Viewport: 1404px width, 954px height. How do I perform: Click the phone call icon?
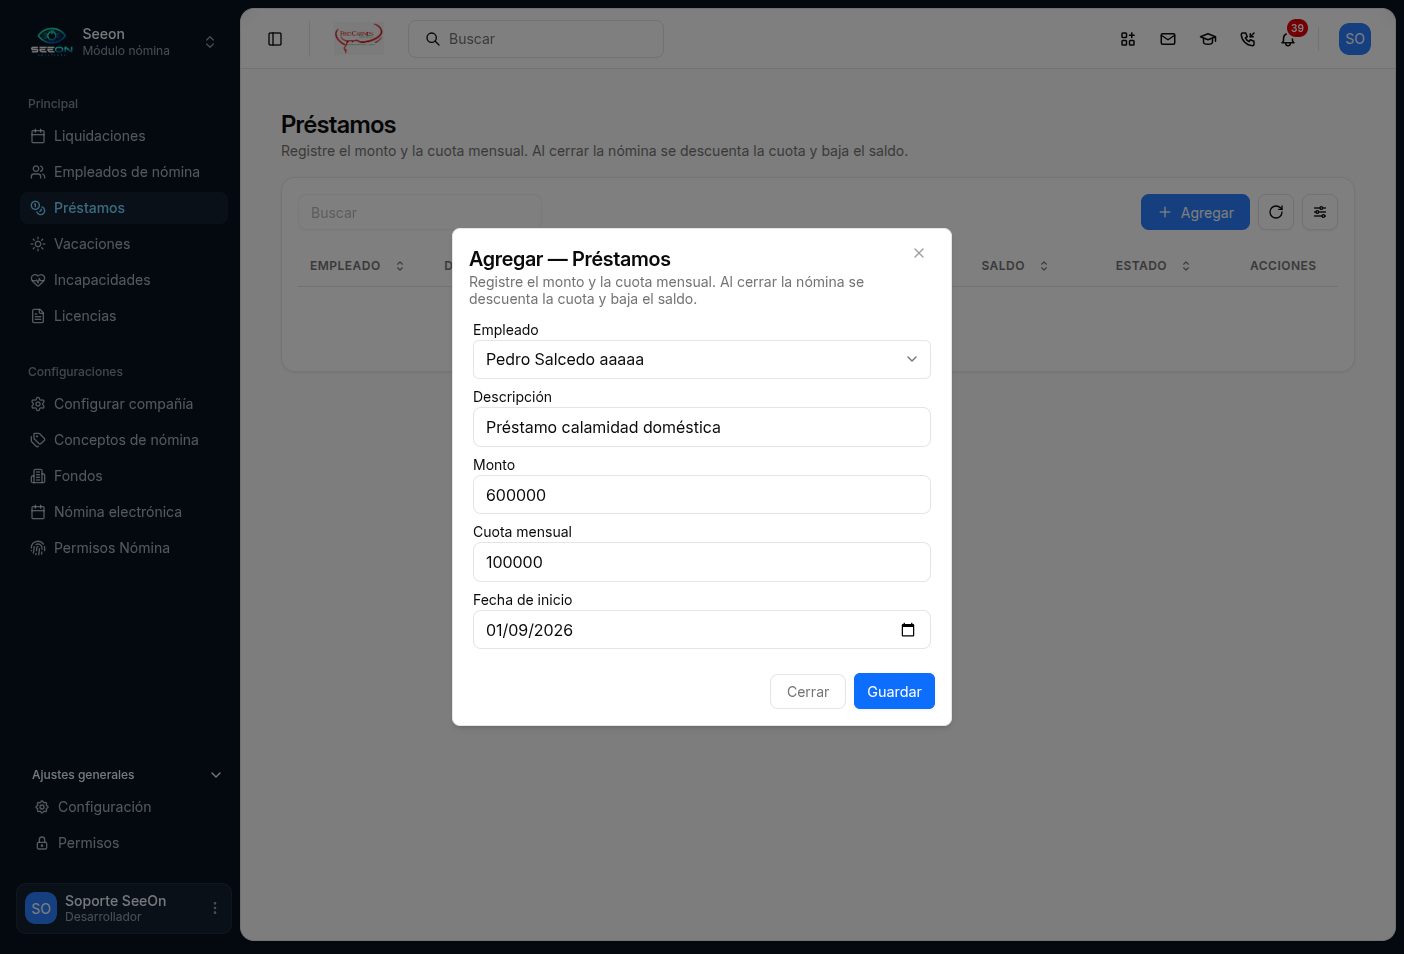(x=1248, y=39)
